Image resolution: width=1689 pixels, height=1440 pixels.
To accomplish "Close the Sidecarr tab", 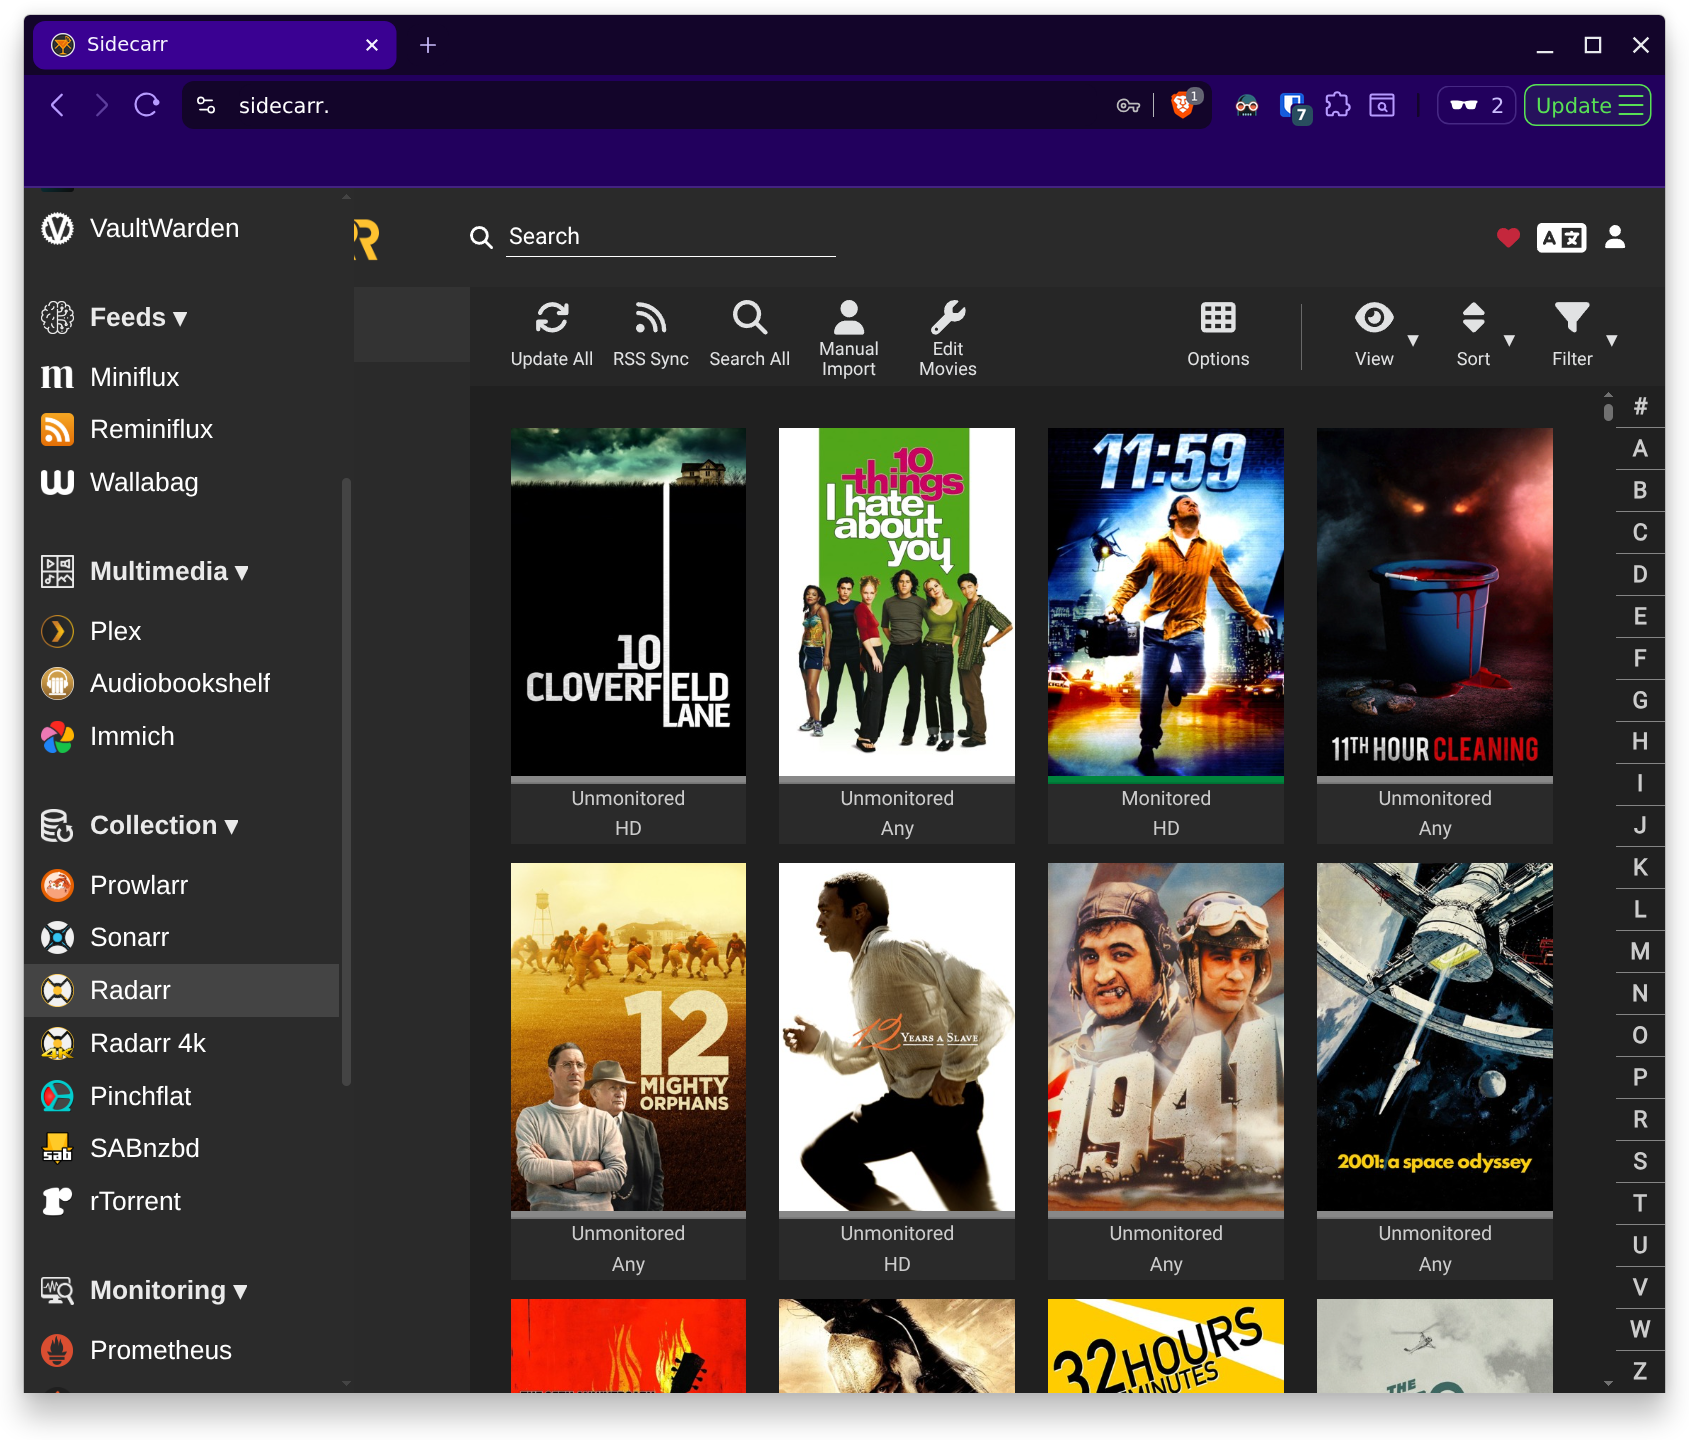I will click(x=372, y=45).
